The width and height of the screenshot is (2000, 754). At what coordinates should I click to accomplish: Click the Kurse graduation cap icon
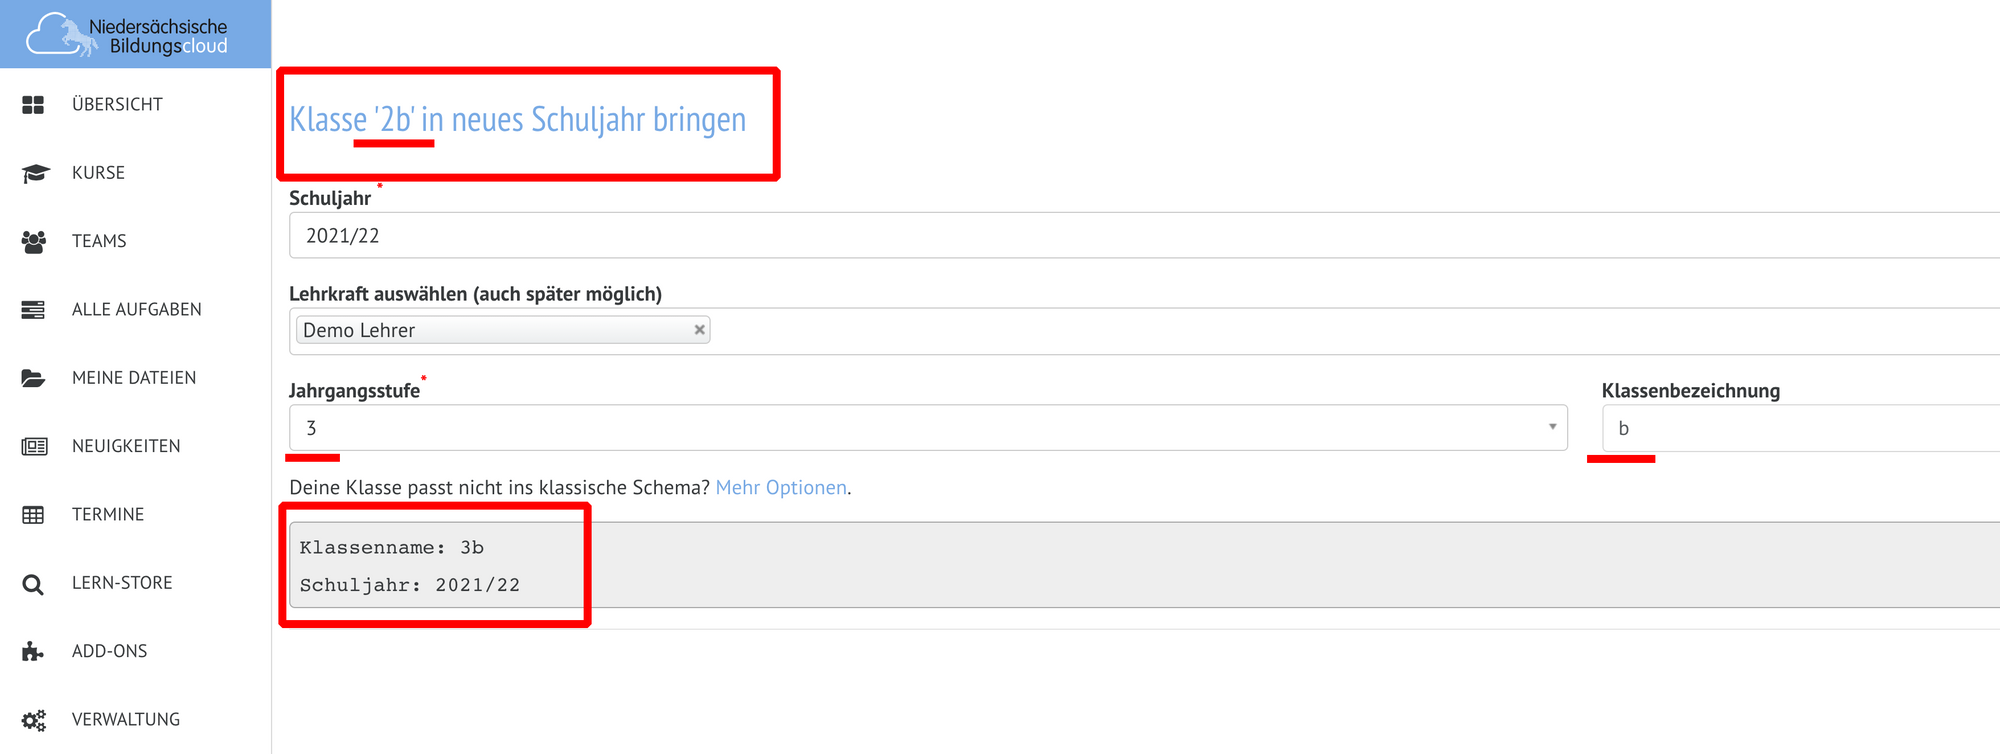(35, 173)
